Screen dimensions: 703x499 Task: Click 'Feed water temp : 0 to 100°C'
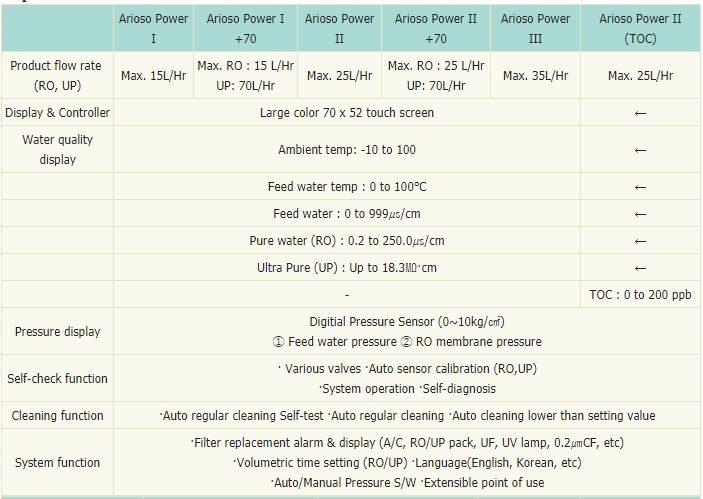(x=347, y=187)
